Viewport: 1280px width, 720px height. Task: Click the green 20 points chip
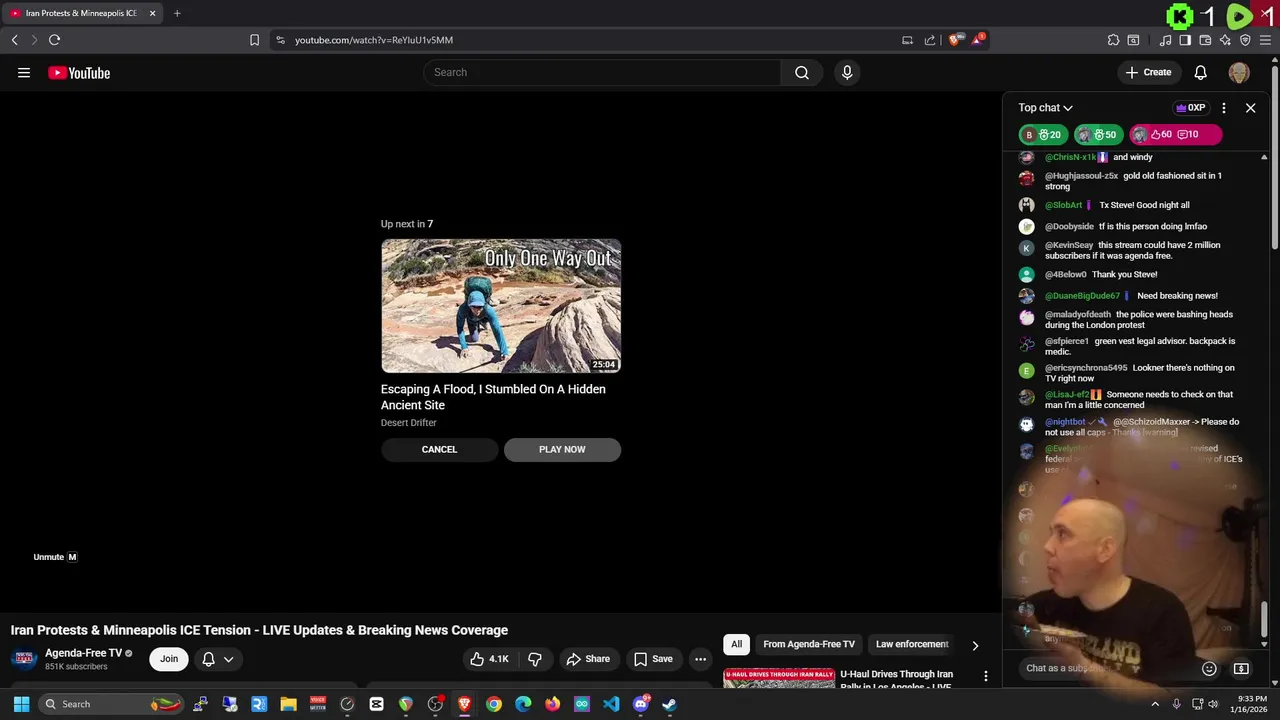coord(1043,134)
